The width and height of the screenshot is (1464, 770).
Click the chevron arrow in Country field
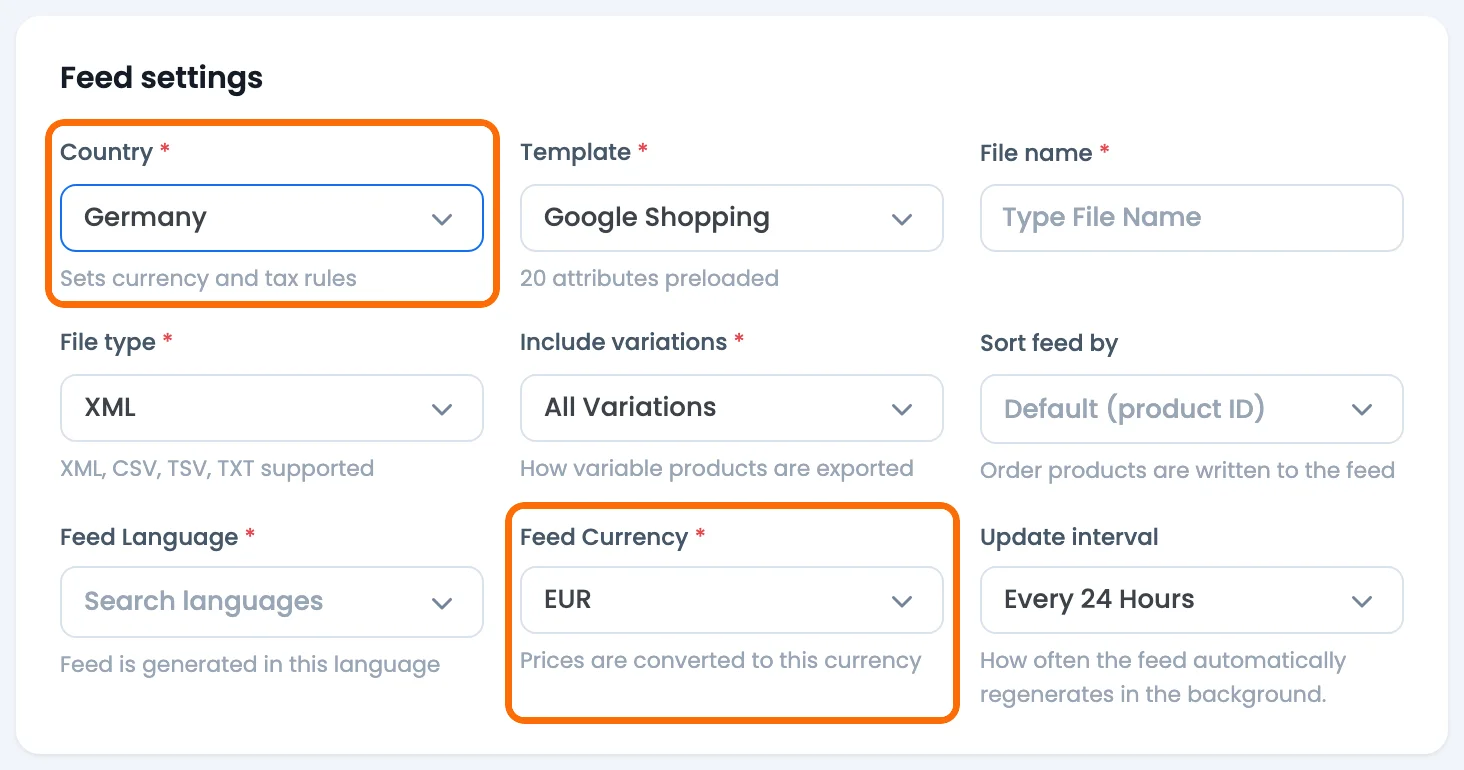(x=442, y=219)
